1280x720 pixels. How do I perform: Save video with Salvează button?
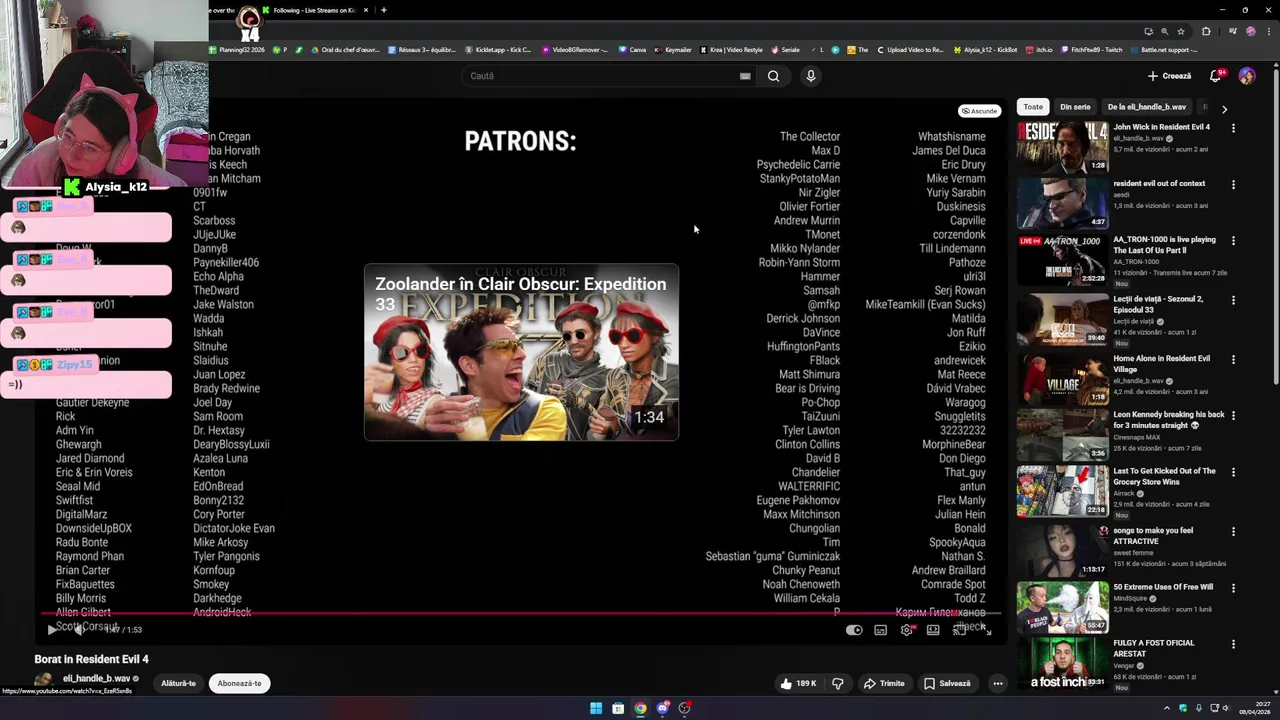click(947, 684)
